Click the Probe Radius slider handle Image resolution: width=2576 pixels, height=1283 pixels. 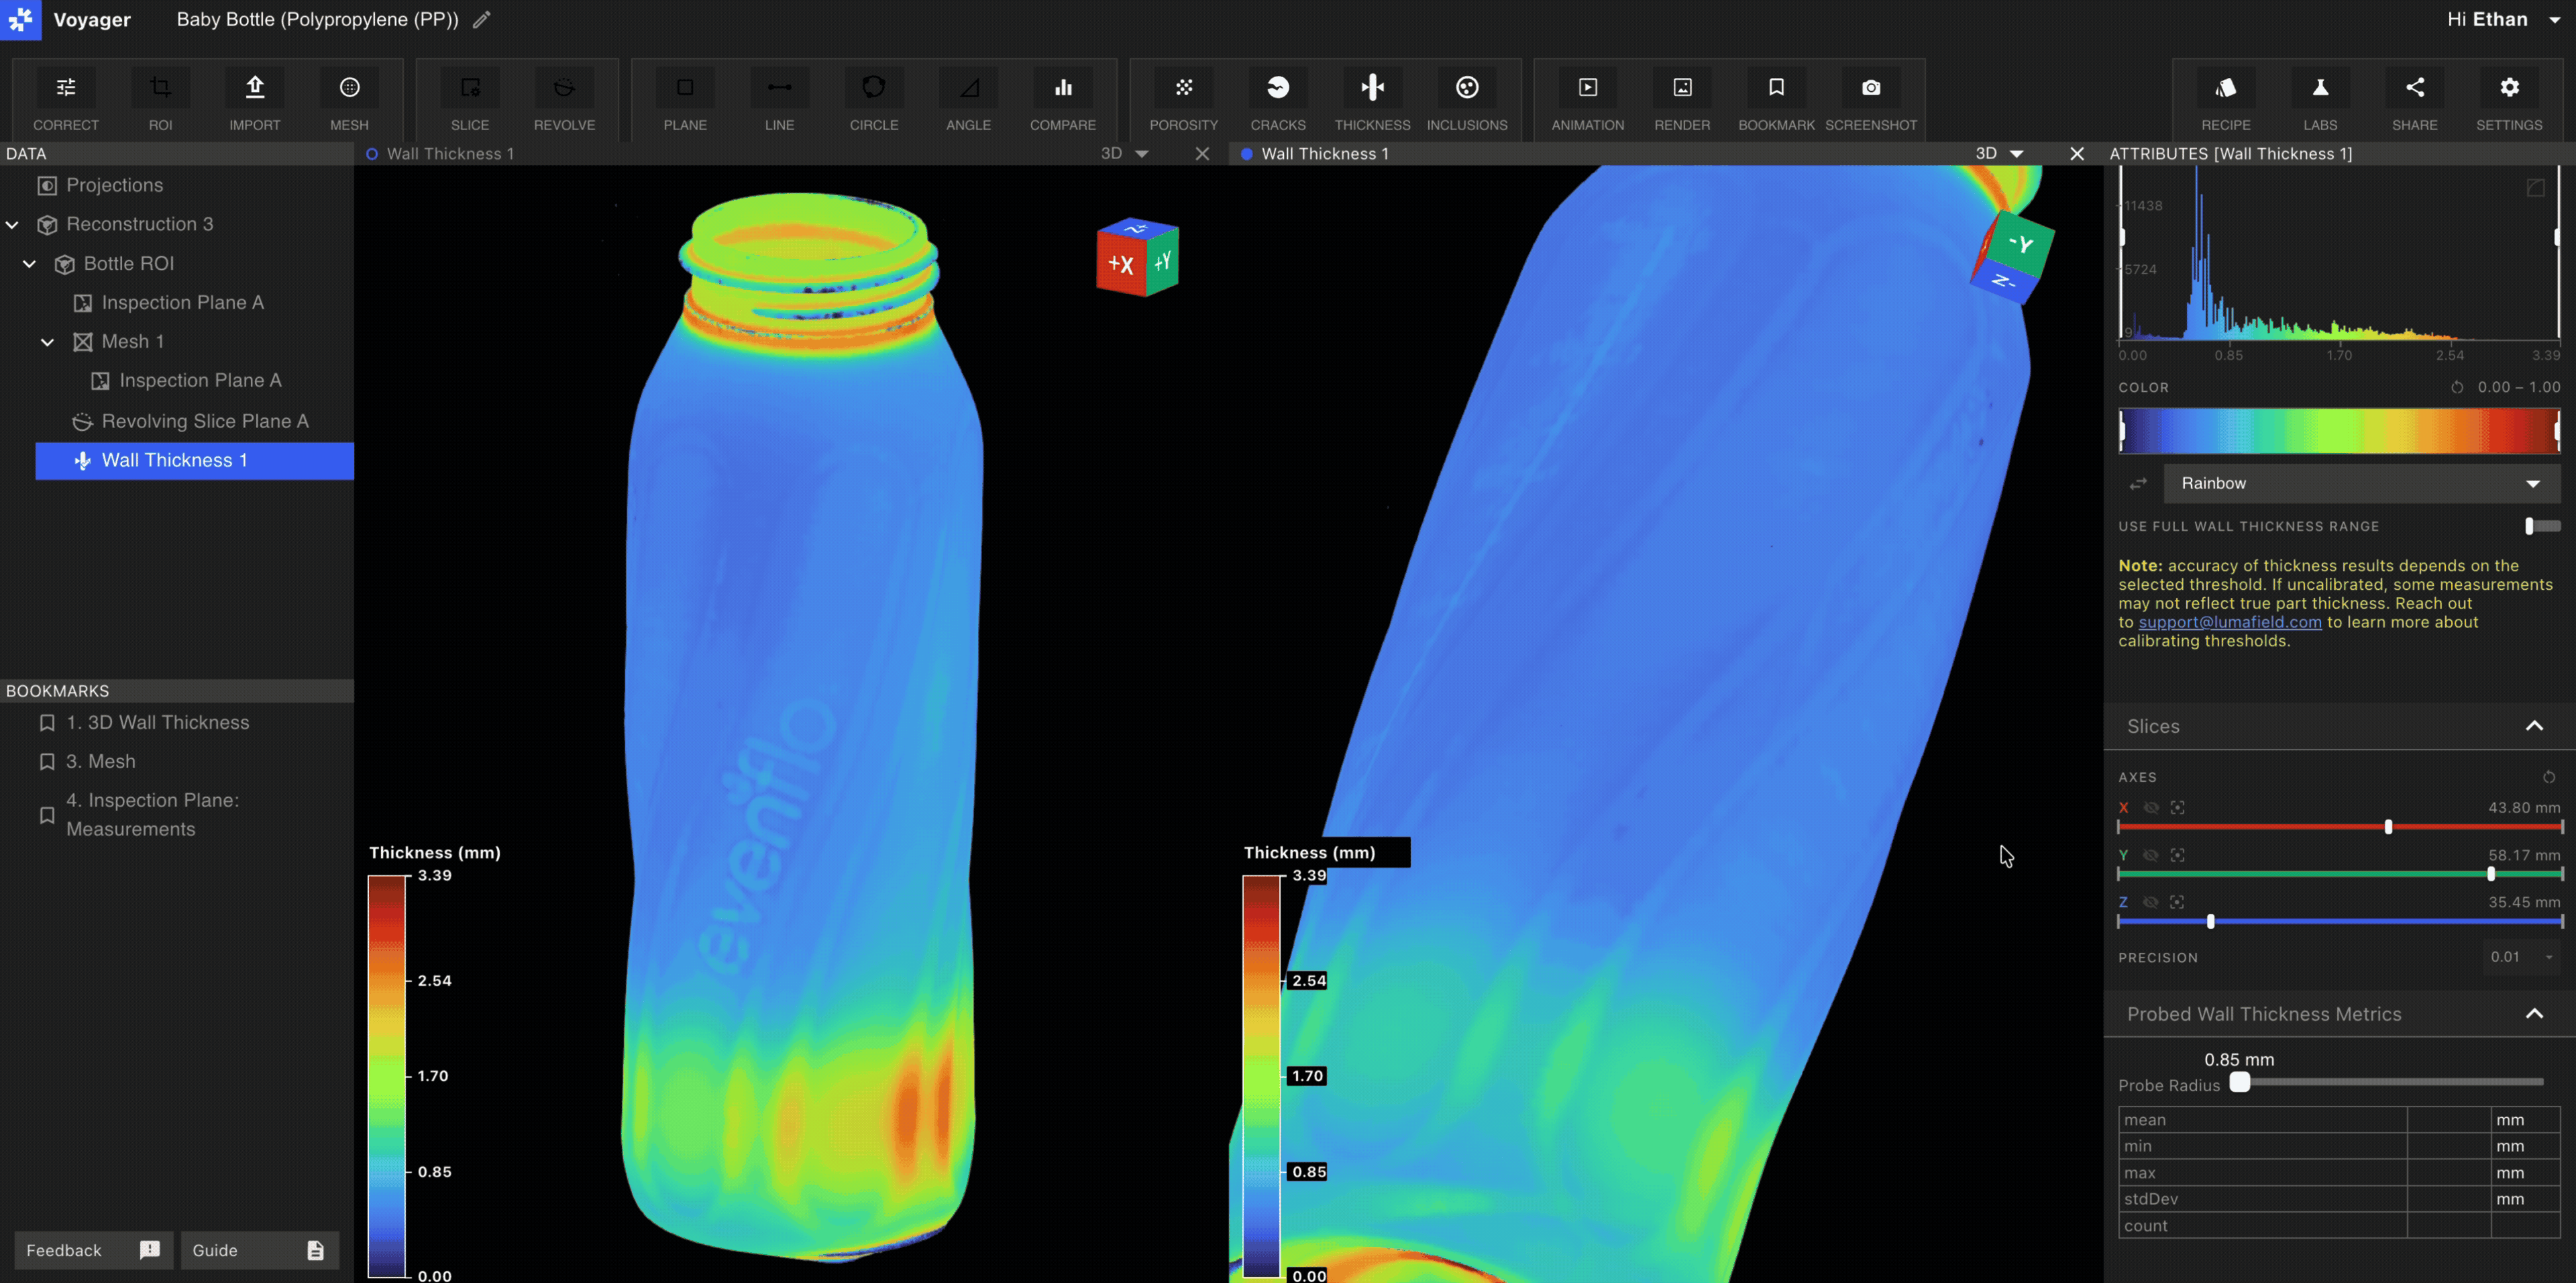(2239, 1082)
